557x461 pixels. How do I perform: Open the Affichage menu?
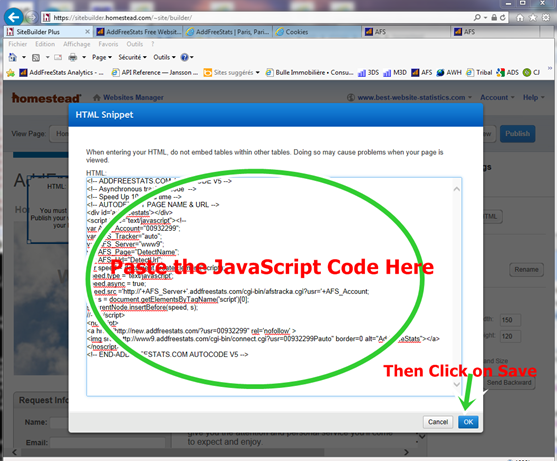click(x=76, y=44)
